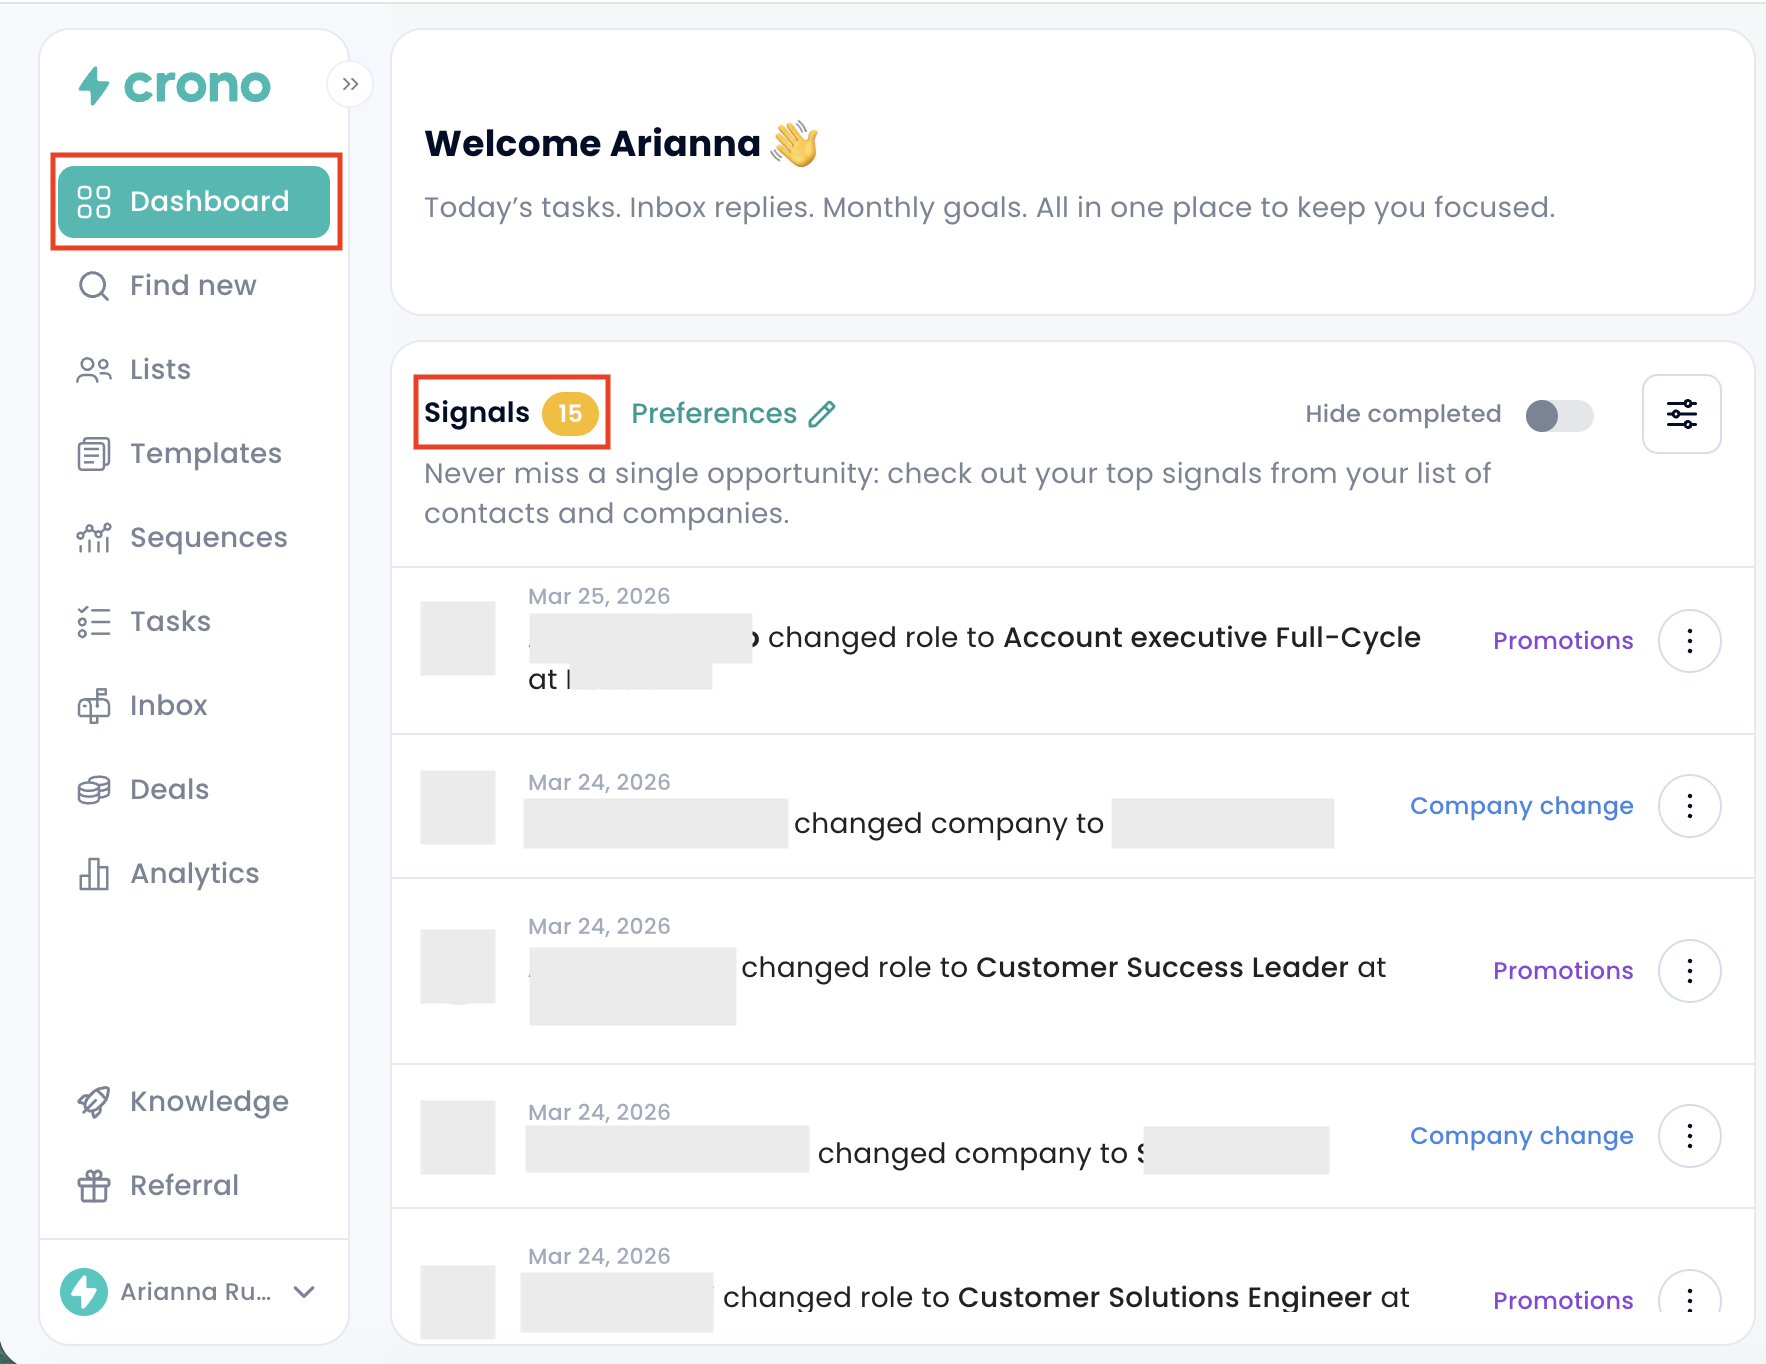Click the Crono lightning bolt logo
The height and width of the screenshot is (1364, 1766).
(94, 86)
